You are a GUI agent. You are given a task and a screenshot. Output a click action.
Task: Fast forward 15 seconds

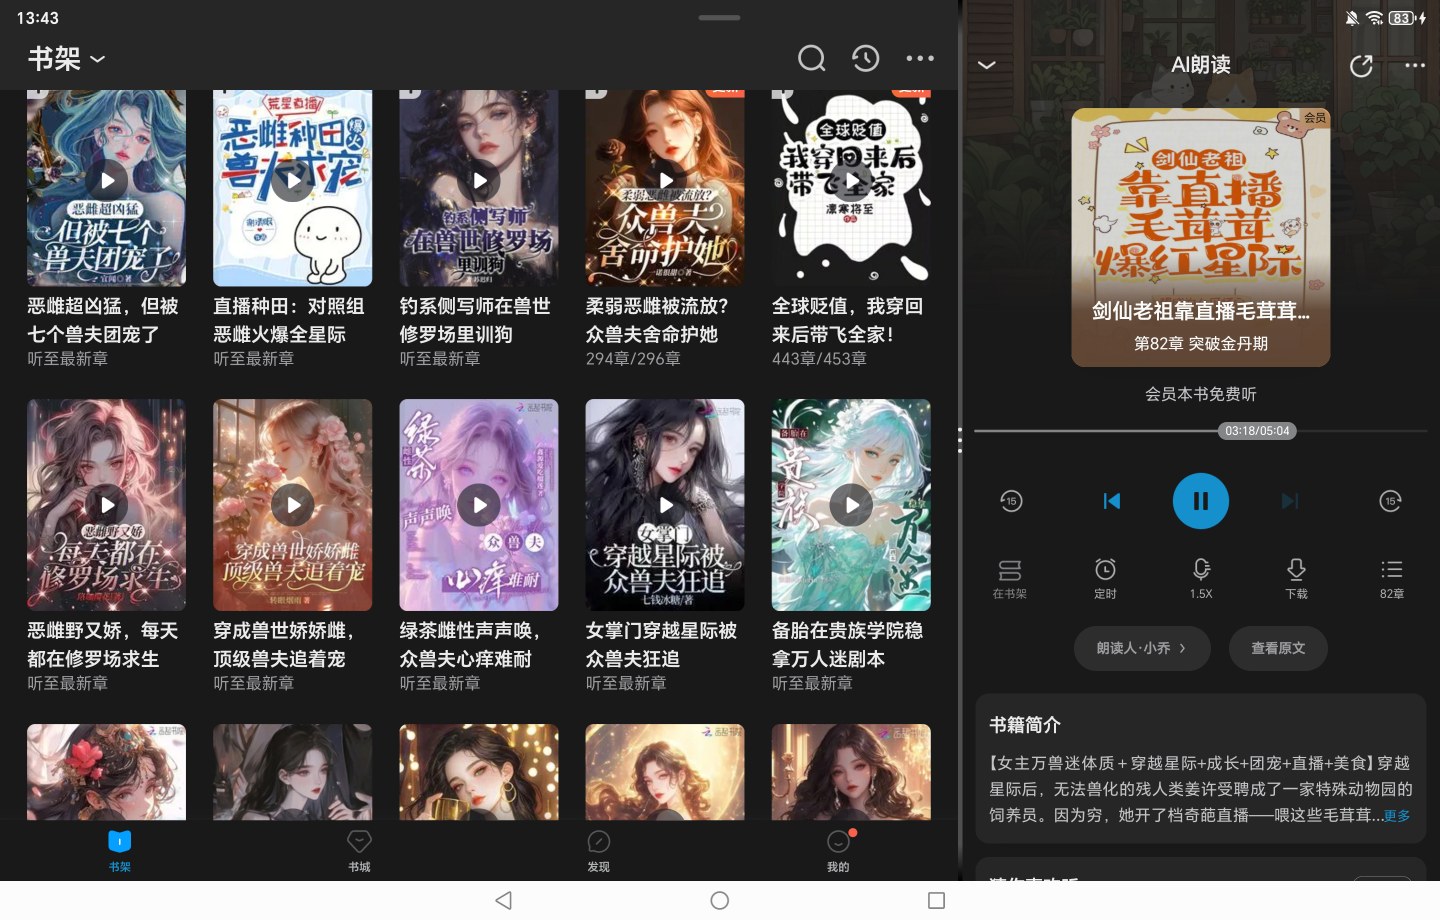(1391, 501)
